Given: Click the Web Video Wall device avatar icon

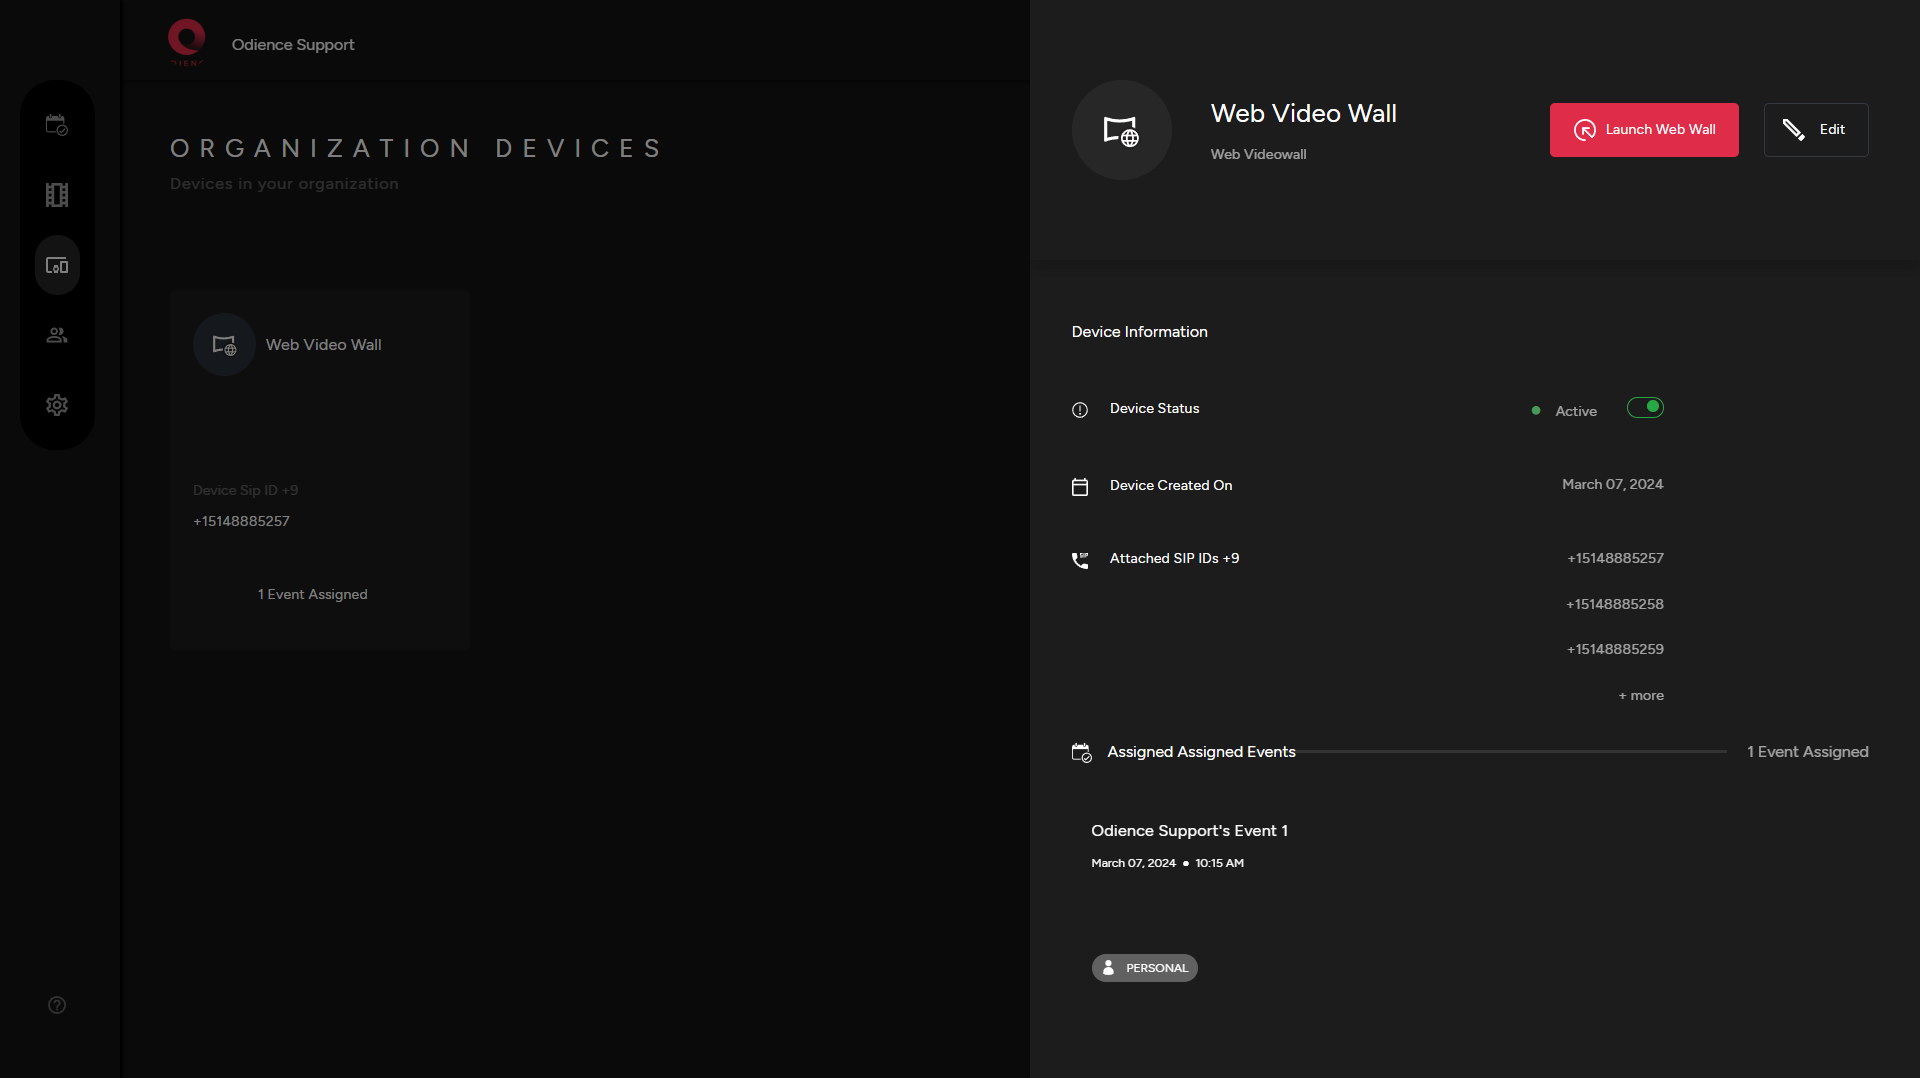Looking at the screenshot, I should pyautogui.click(x=1121, y=130).
